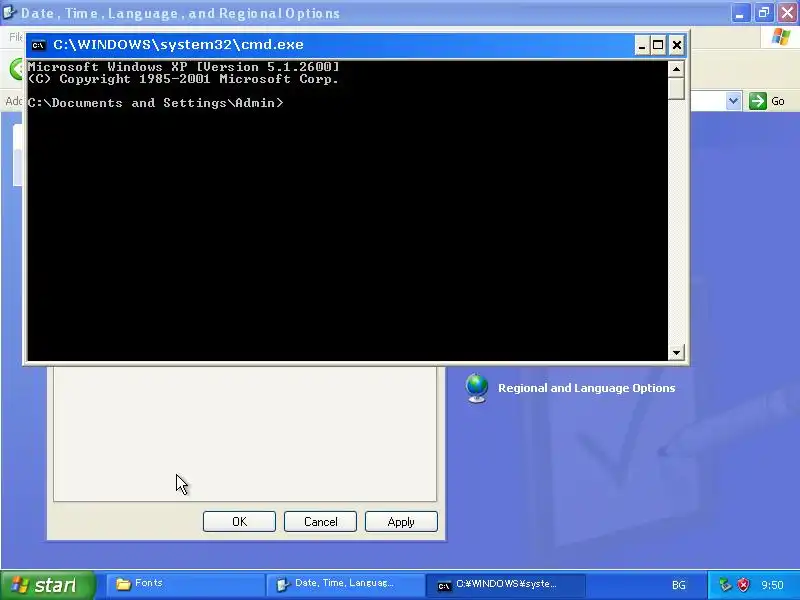The width and height of the screenshot is (800, 600).
Task: Click the OK button in the dialog
Action: (x=239, y=521)
